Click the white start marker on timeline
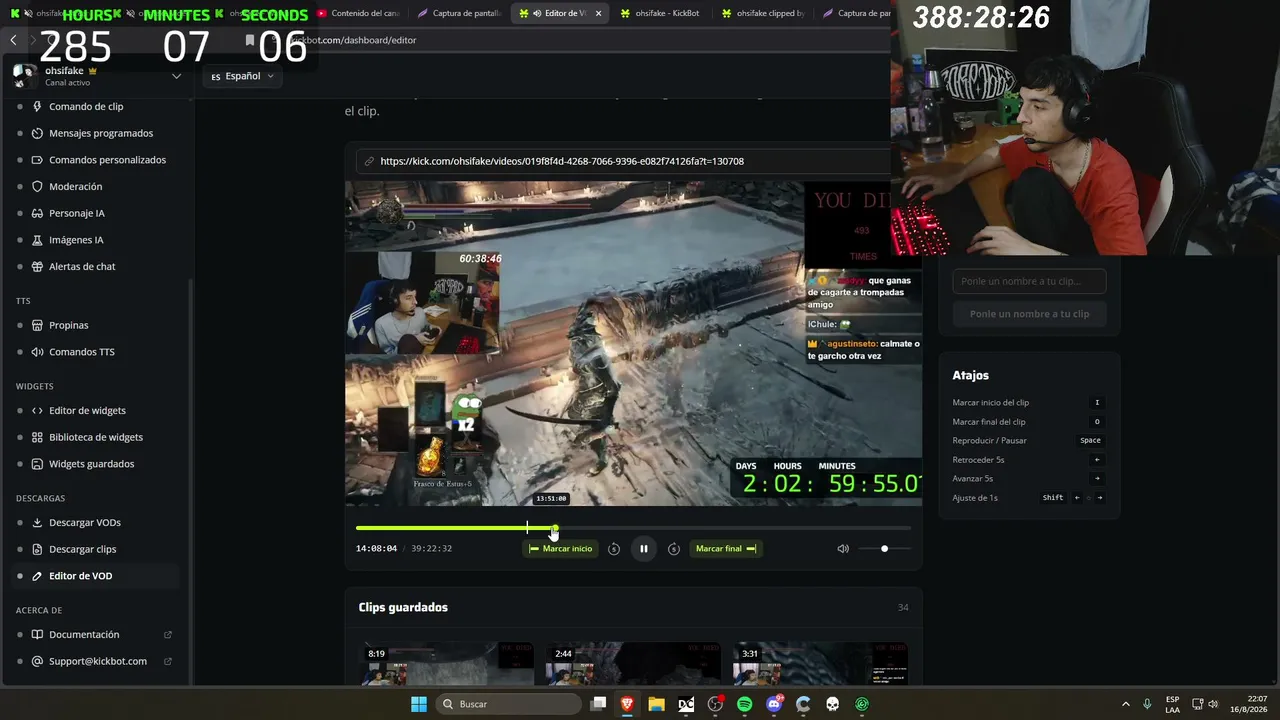Screen dimensions: 1280x720 [527, 528]
